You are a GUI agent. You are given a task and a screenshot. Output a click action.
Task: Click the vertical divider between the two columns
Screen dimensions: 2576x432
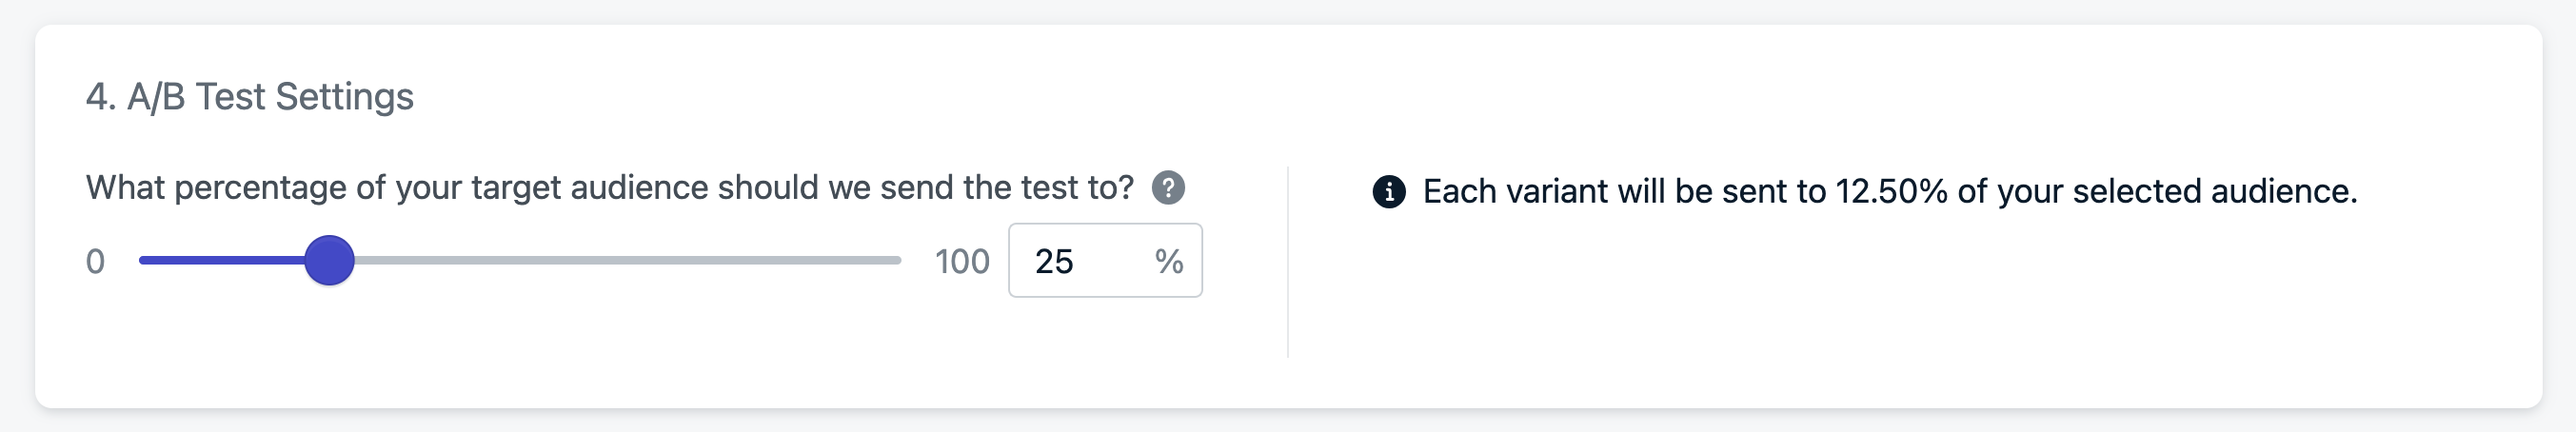(1288, 261)
